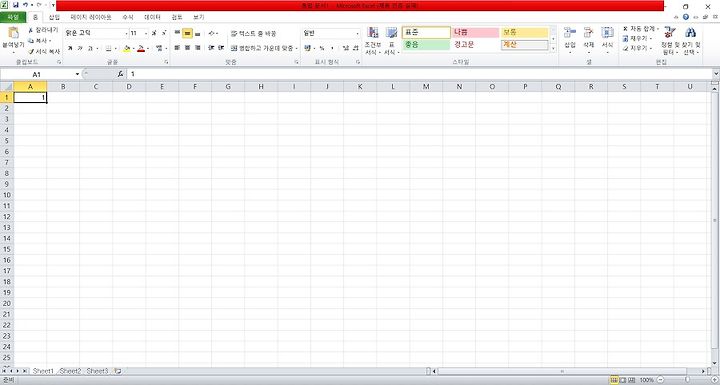Click the text orientation icon

(212, 33)
